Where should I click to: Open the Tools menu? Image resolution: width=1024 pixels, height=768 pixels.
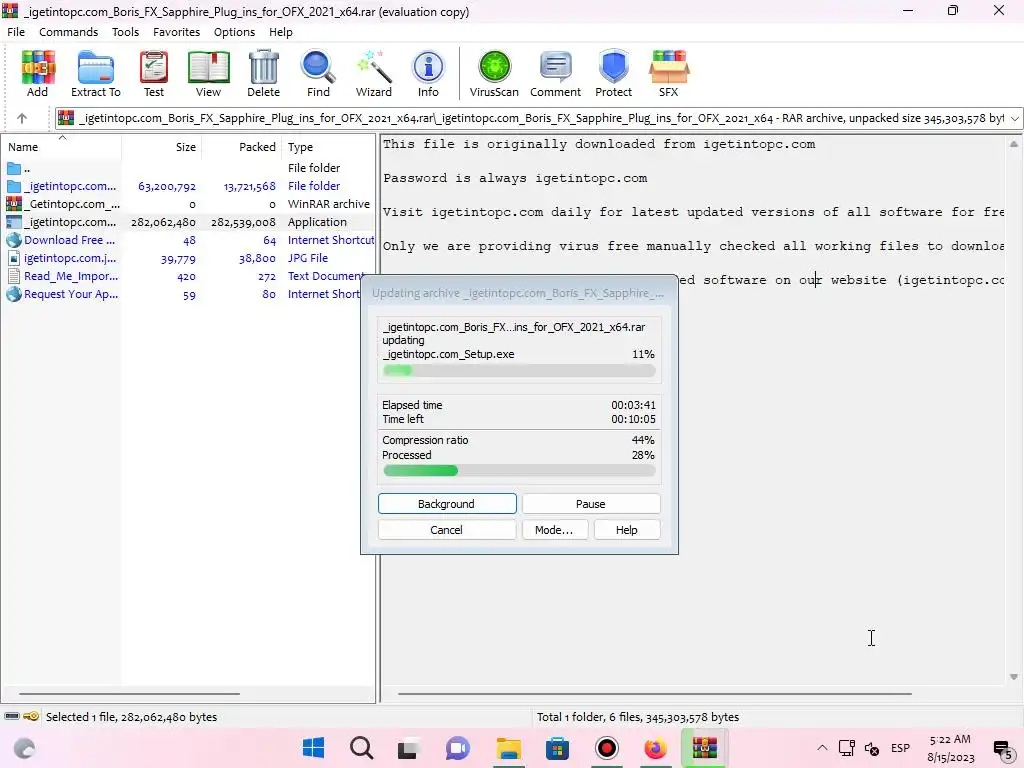(125, 32)
